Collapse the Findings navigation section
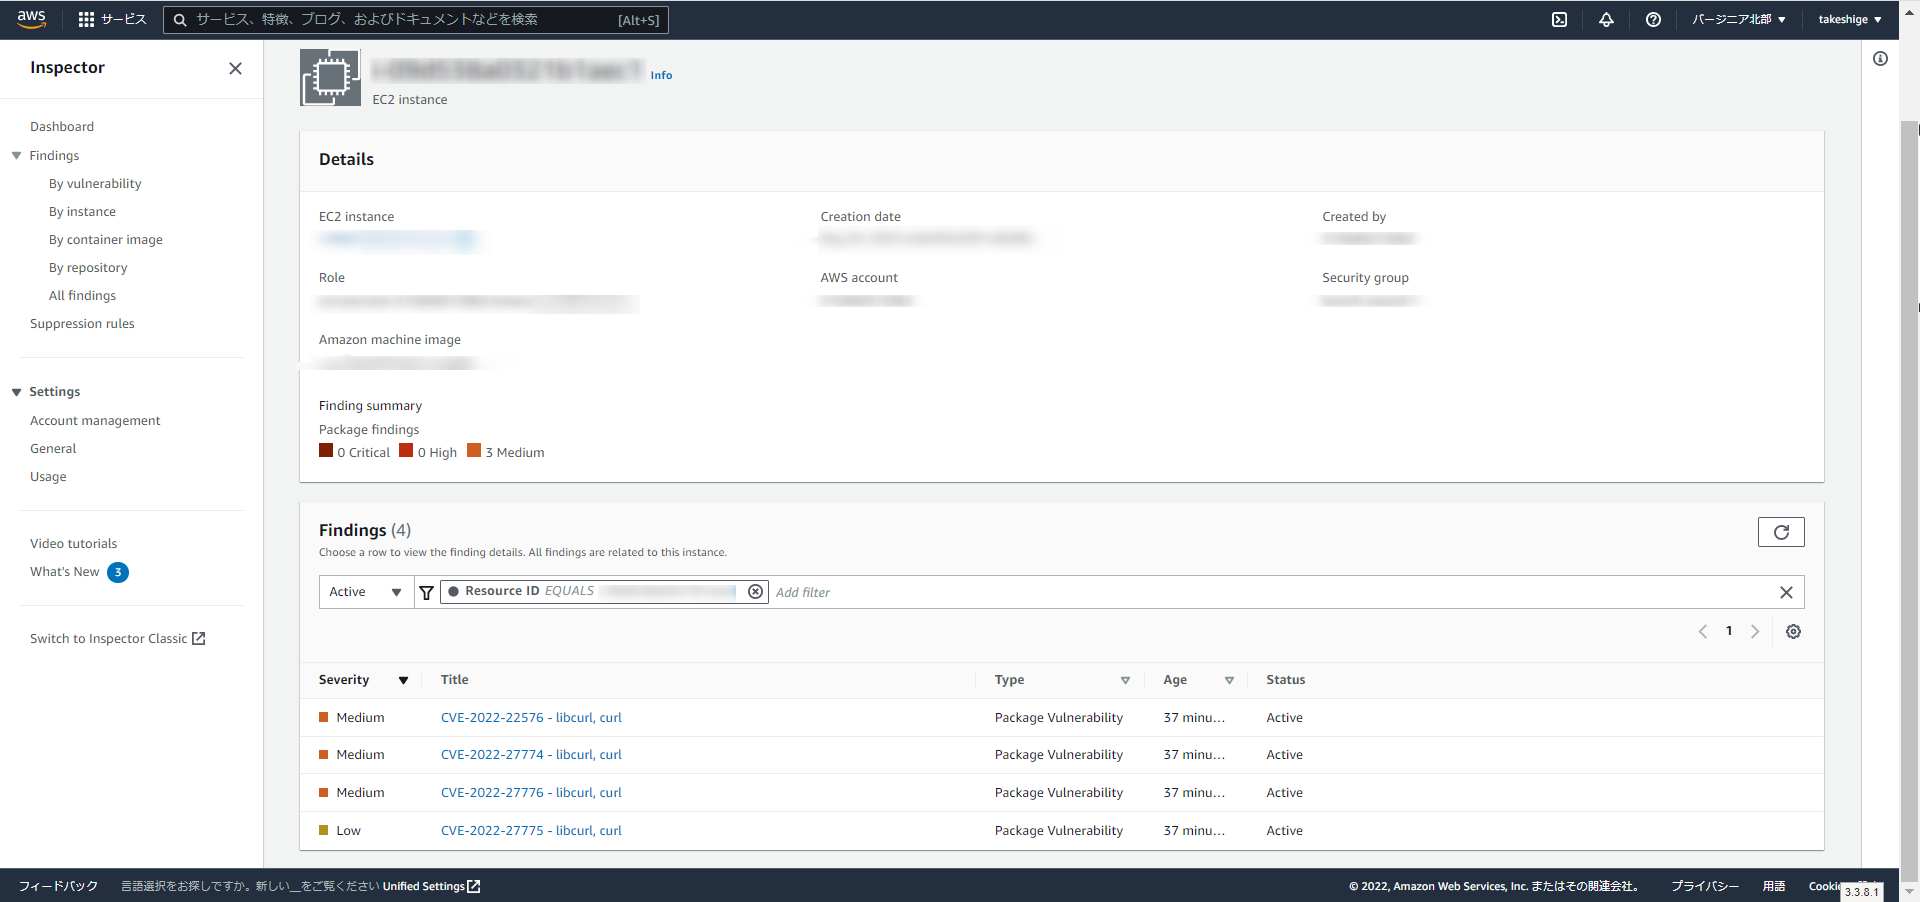Image resolution: width=1920 pixels, height=902 pixels. (16, 156)
